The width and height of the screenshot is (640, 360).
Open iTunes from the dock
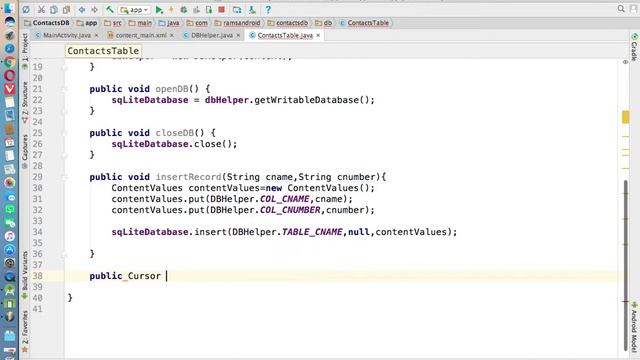9,236
